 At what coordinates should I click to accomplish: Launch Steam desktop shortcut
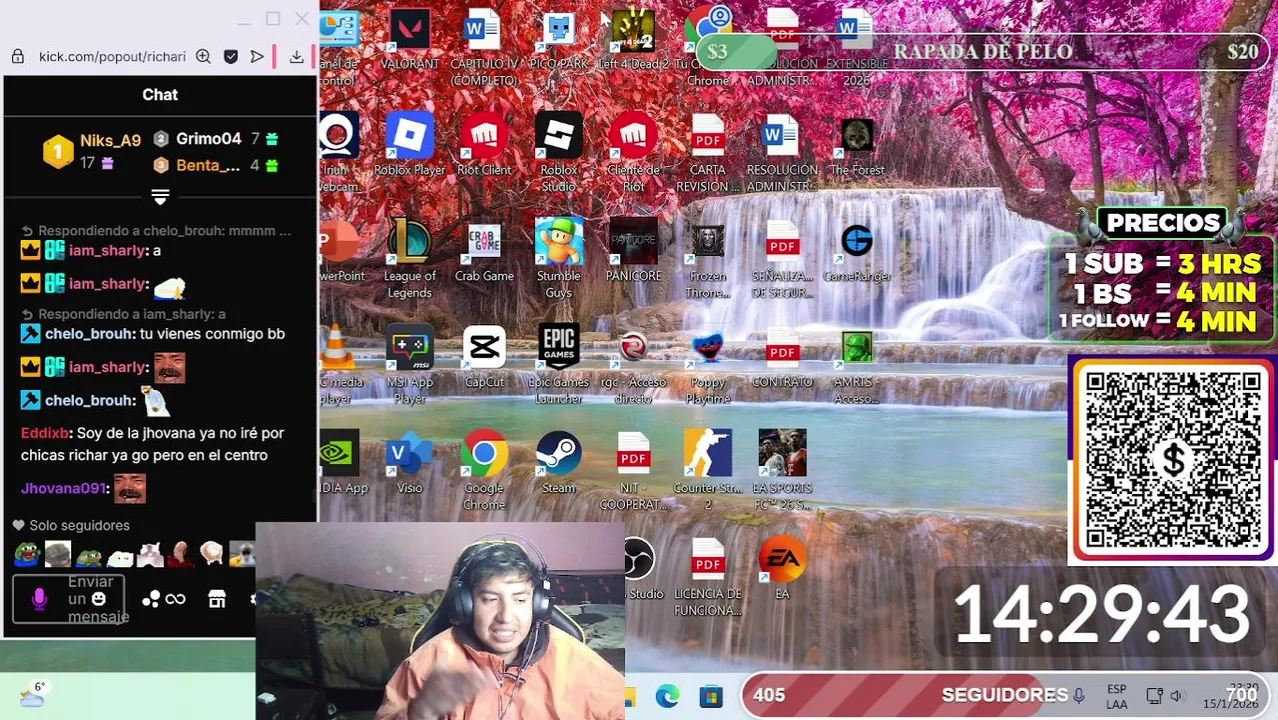pos(559,464)
